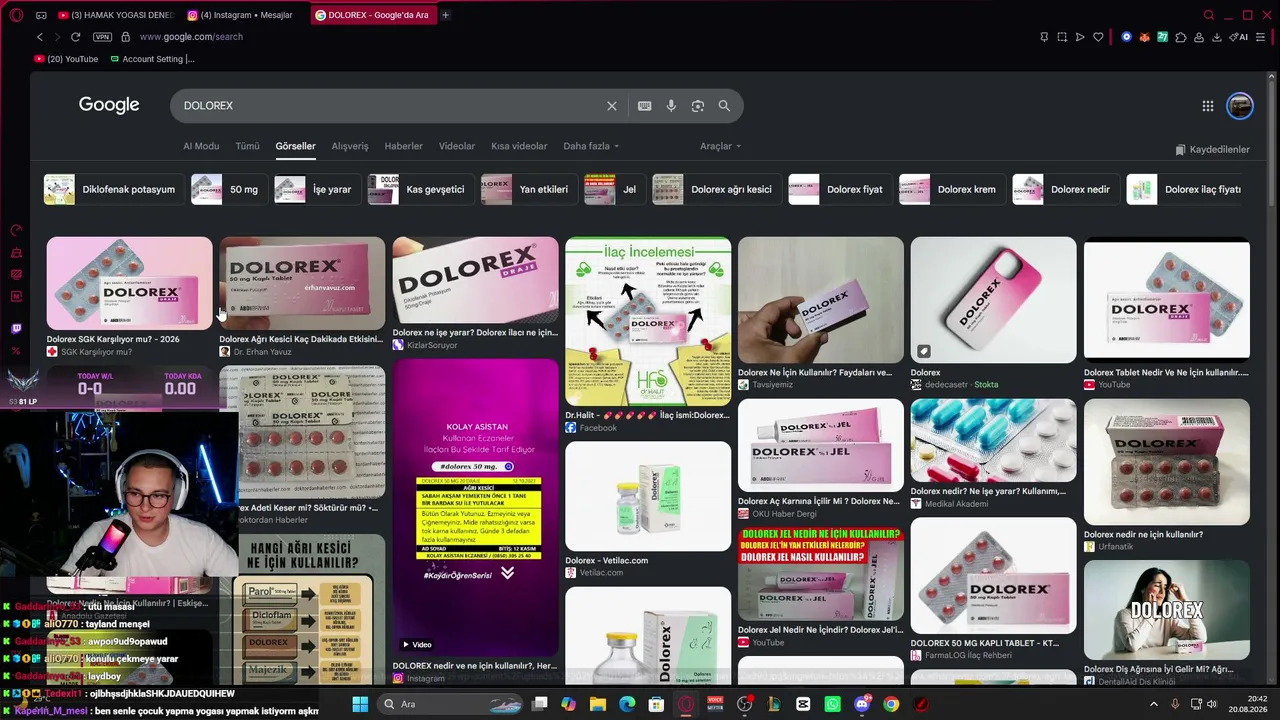Open the 'Haberler' tab
Image resolution: width=1280 pixels, height=720 pixels.
tap(404, 146)
